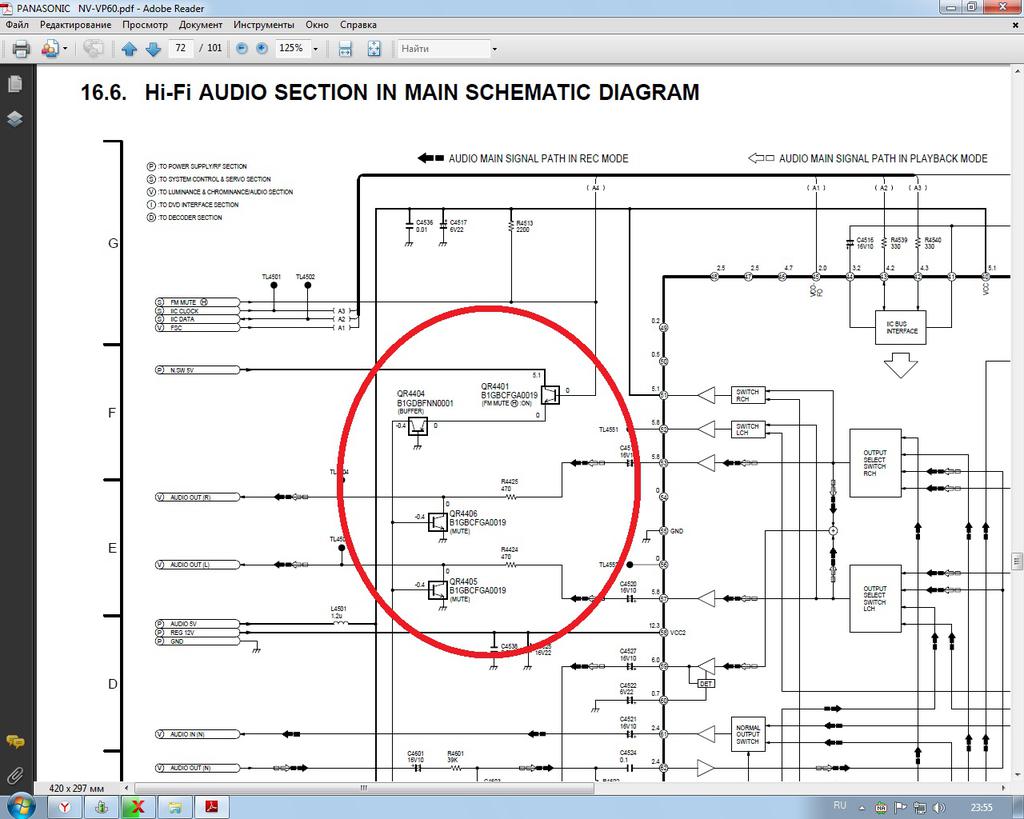1024x819 pixels.
Task: Click the fit width scrolling icon
Action: click(345, 48)
